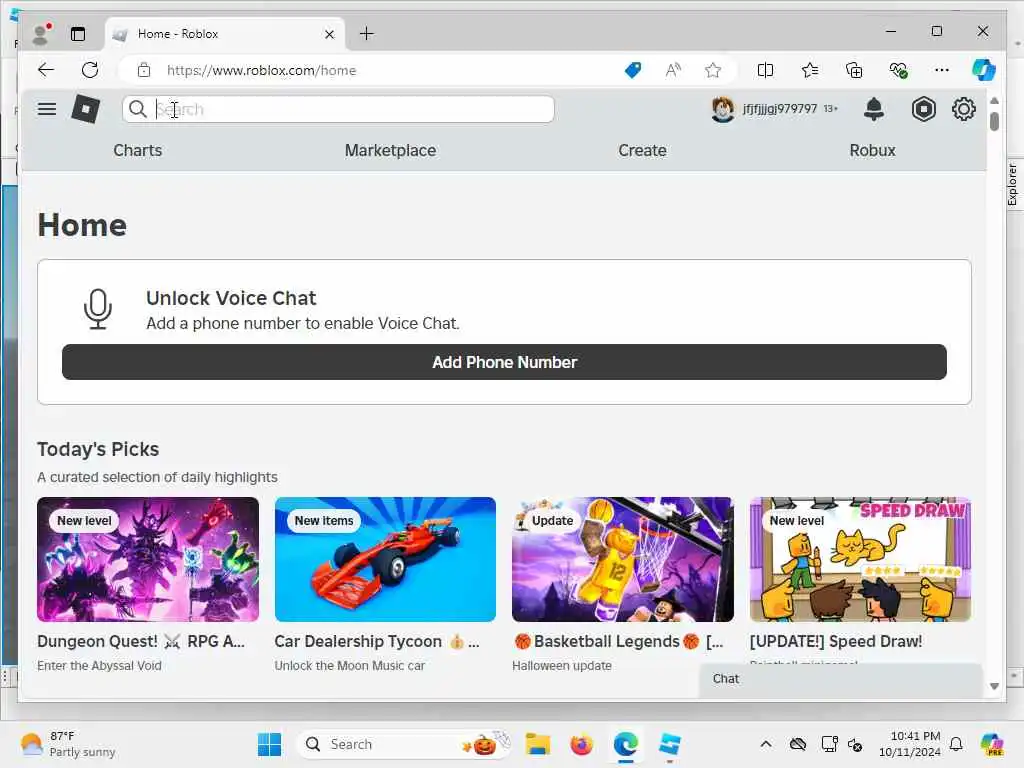Click the search magnifier icon in Roblox
This screenshot has height=768, width=1024.
click(x=137, y=109)
